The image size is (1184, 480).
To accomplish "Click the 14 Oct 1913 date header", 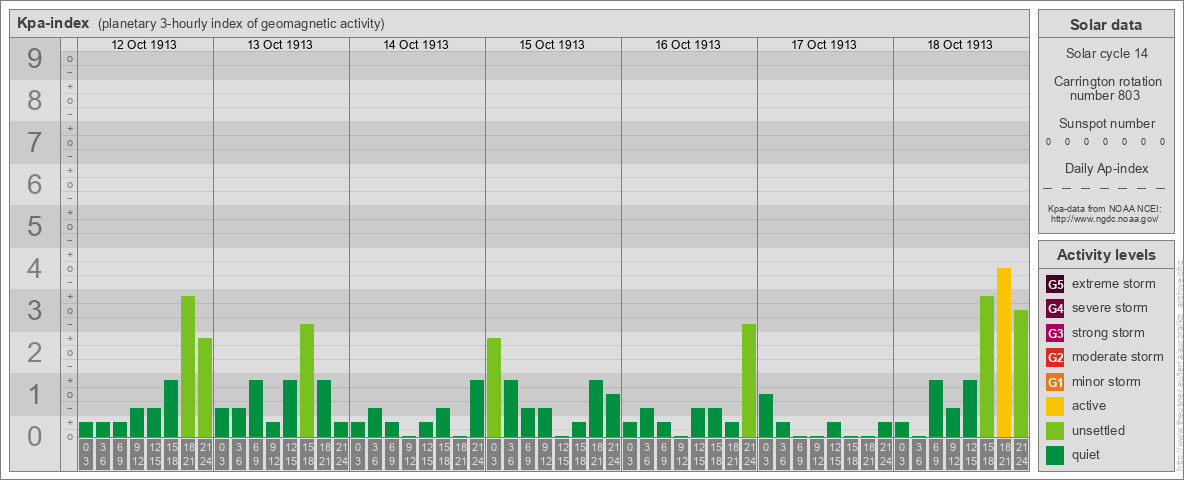I will [416, 45].
